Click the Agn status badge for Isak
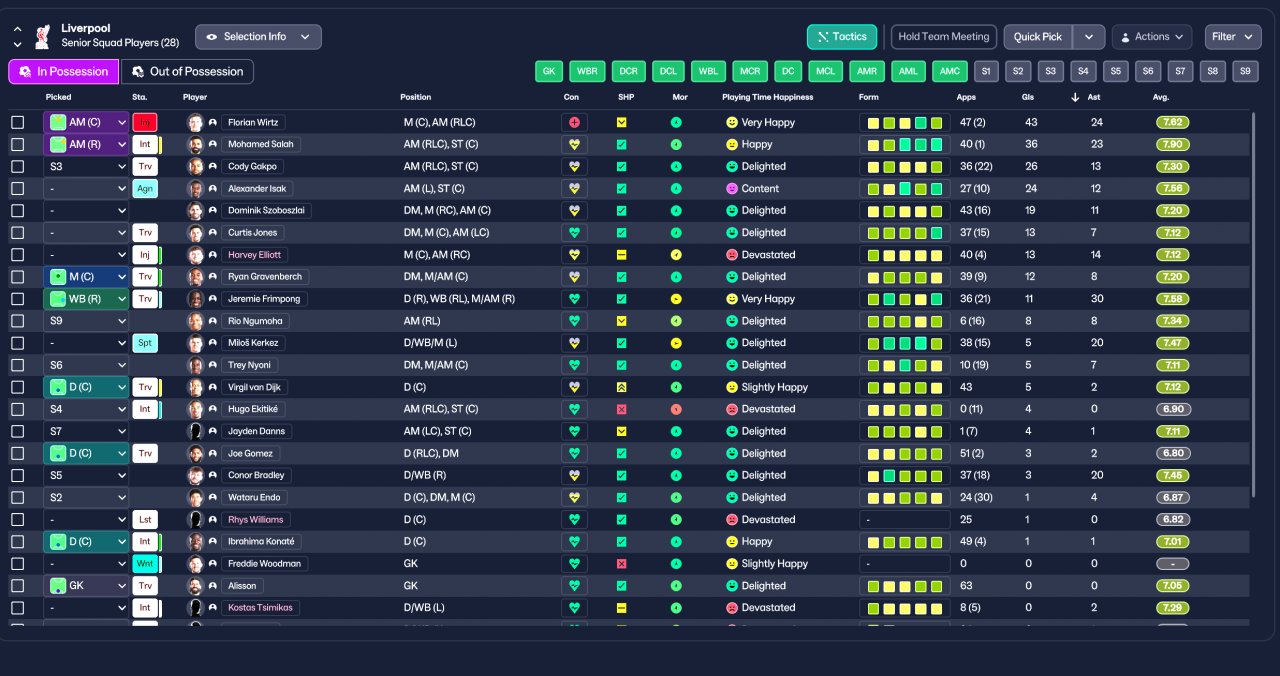The height and width of the screenshot is (676, 1280). click(145, 188)
